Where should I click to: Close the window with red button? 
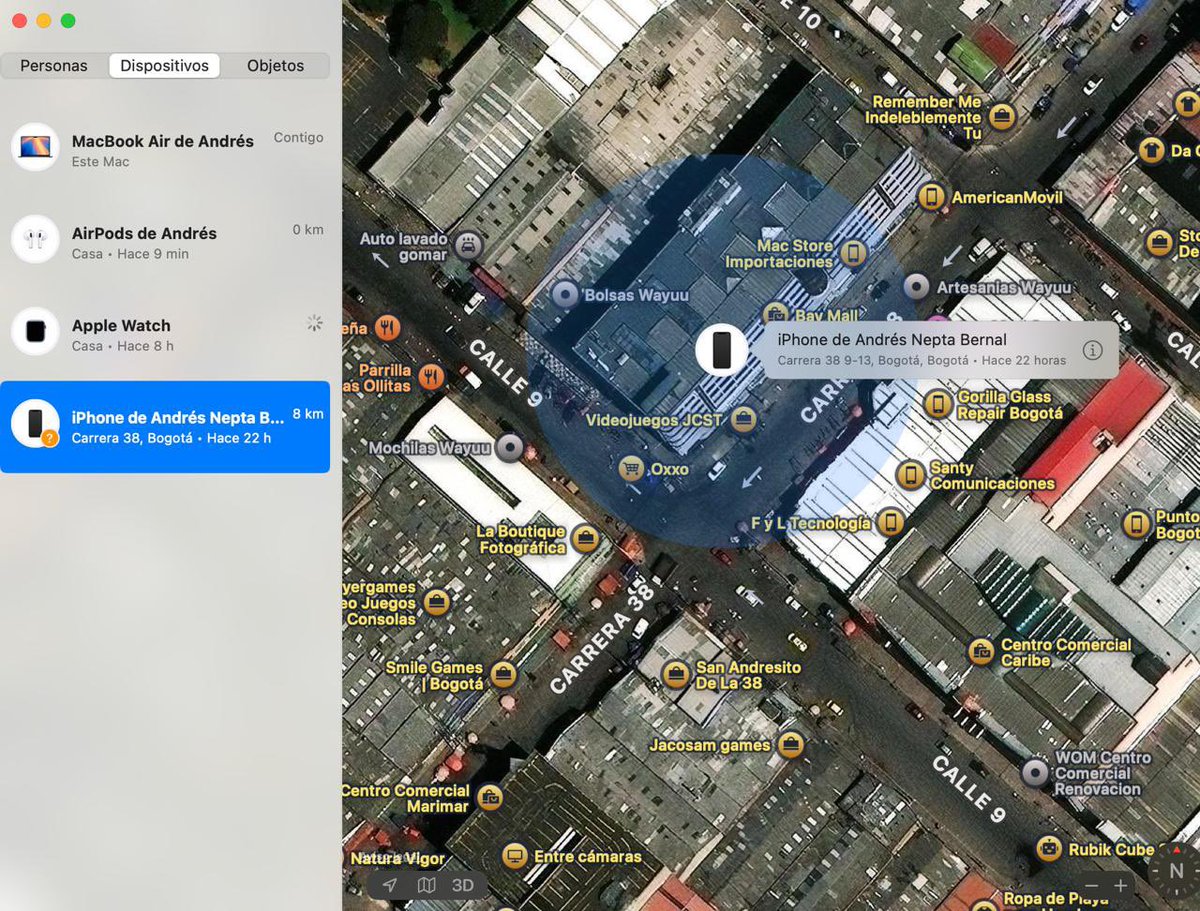(19, 21)
